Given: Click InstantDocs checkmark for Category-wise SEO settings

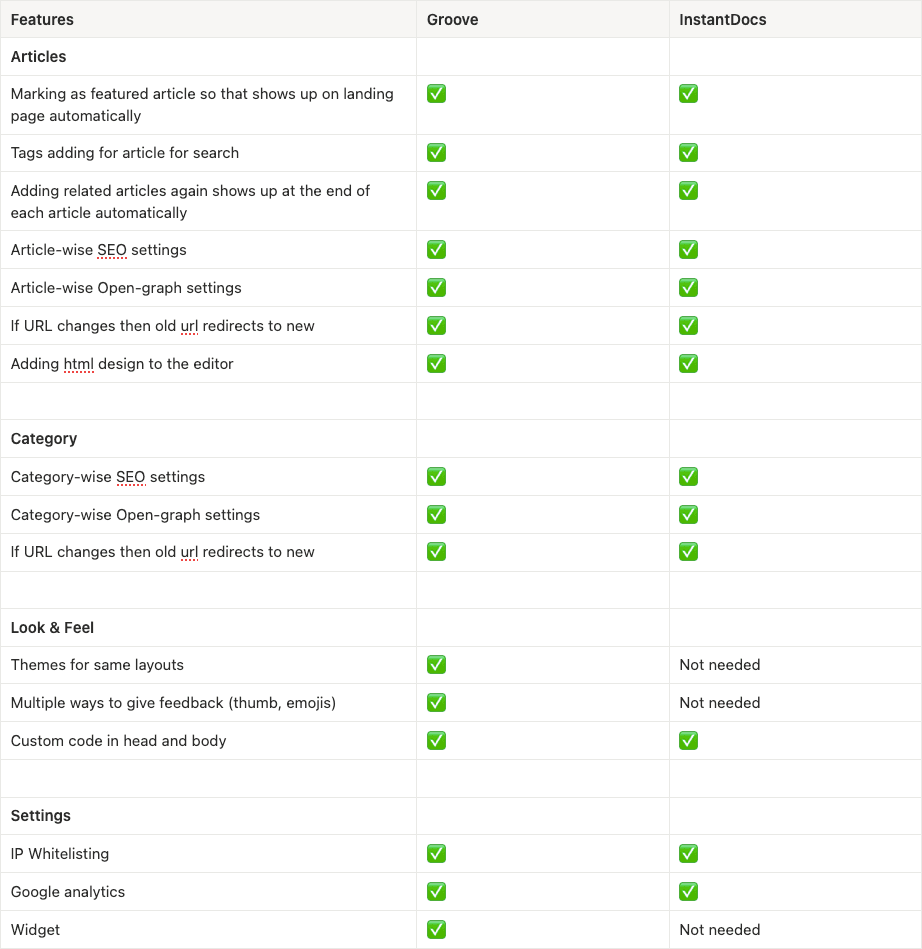Looking at the screenshot, I should click(x=688, y=477).
